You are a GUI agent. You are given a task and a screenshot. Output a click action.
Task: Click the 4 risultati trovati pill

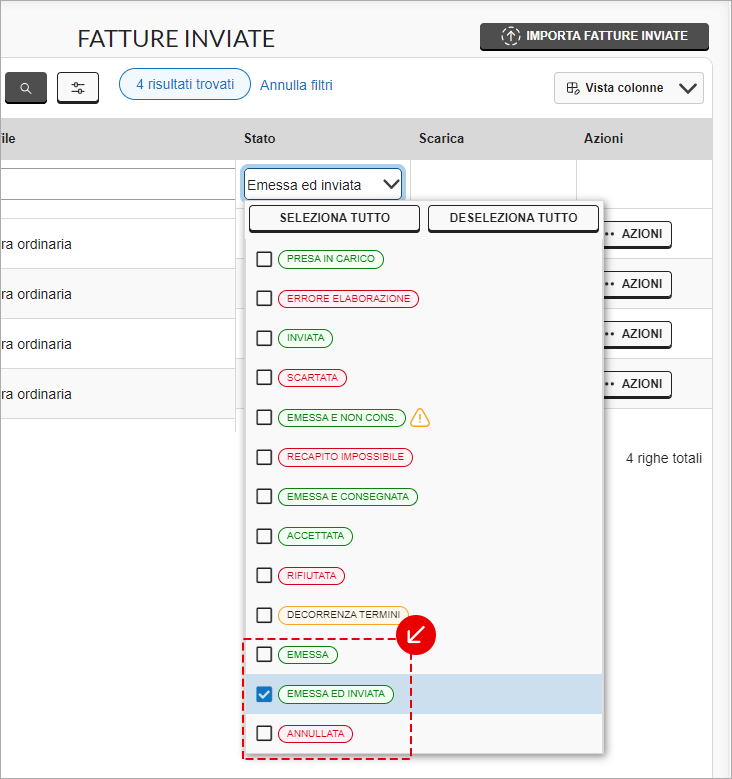coord(185,84)
